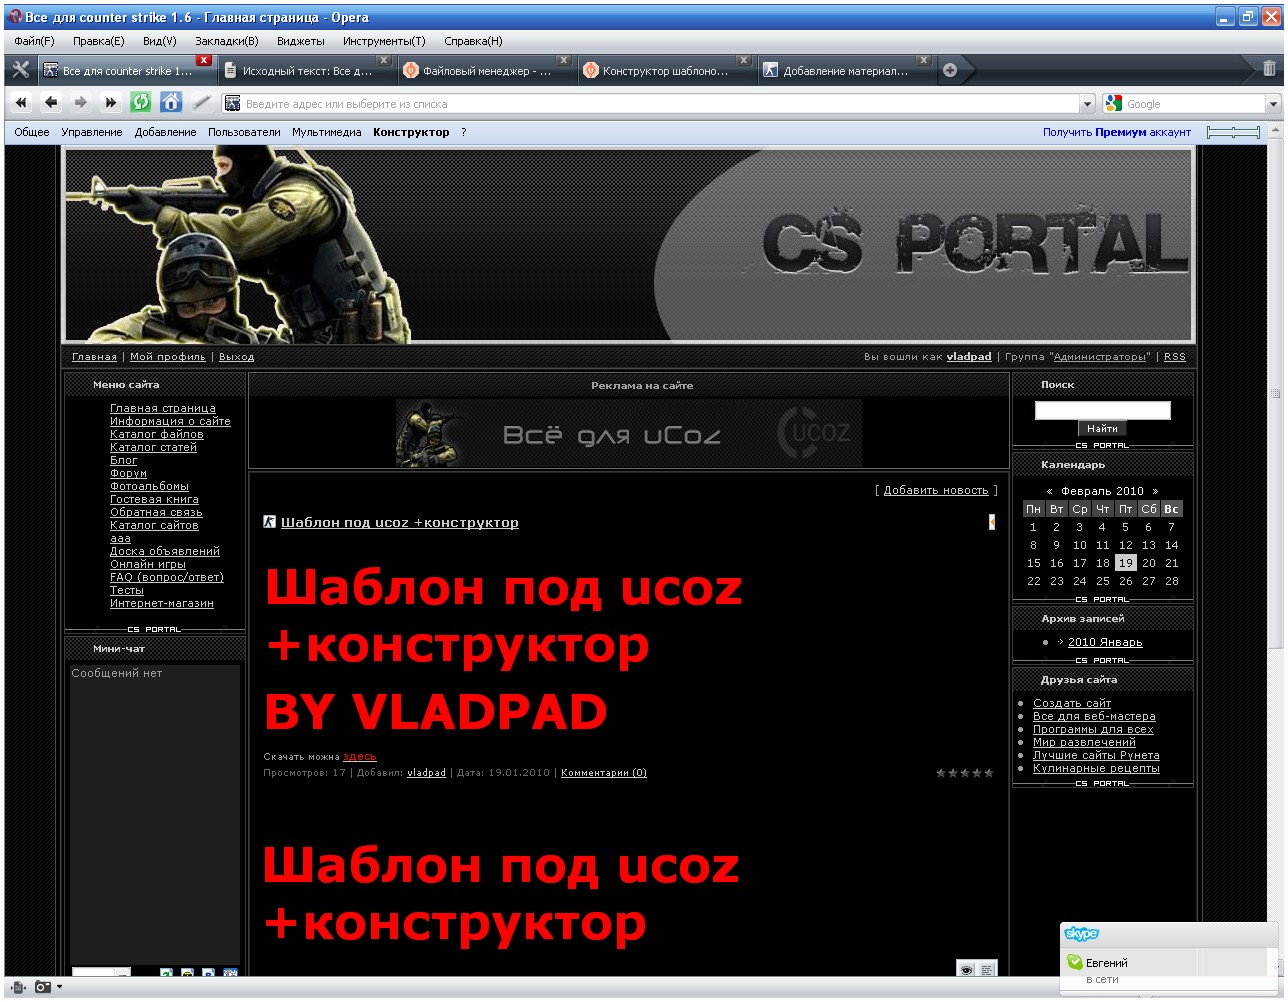
Task: Close the 'Добавление материал...' tab
Action: pos(923,60)
